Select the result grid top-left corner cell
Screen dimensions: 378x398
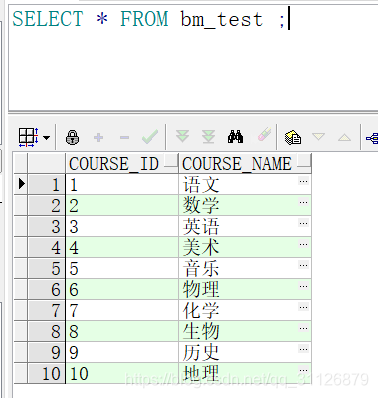click(21, 163)
